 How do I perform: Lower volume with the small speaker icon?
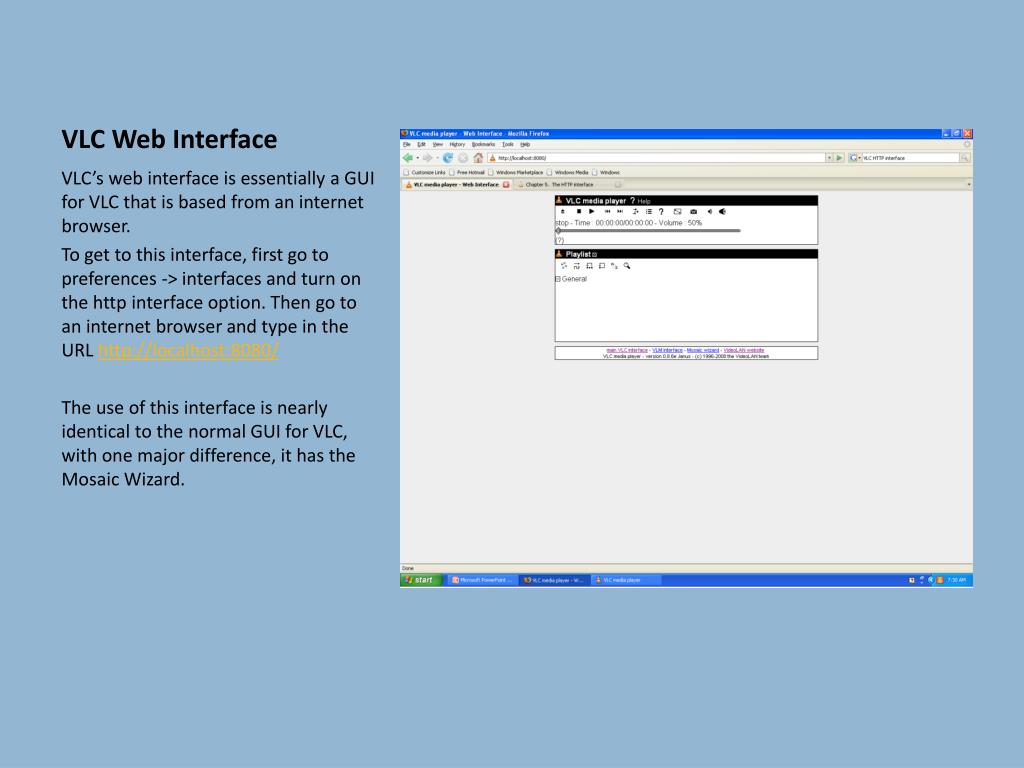tap(710, 212)
